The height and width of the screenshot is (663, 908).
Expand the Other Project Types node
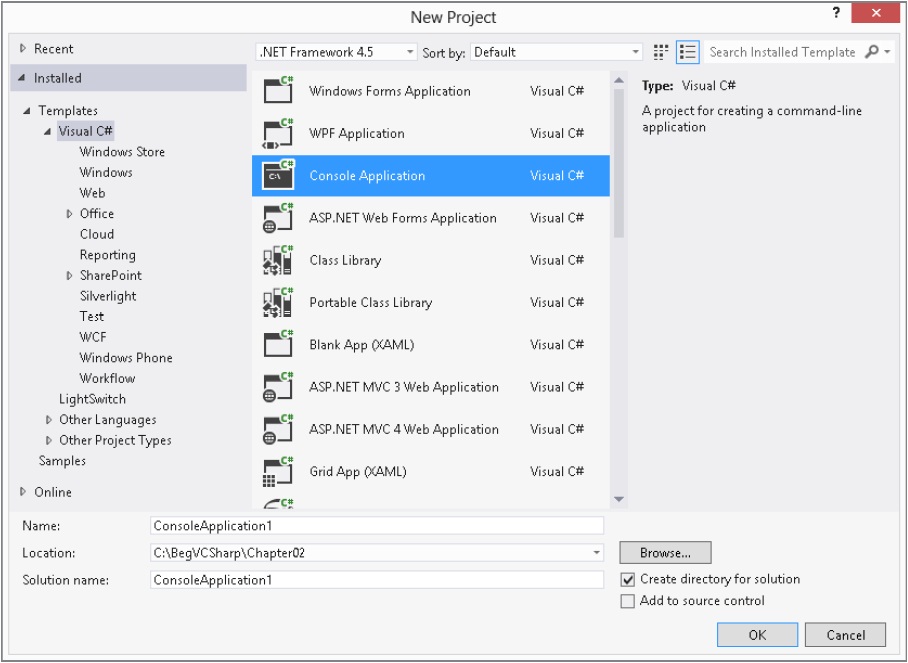pyautogui.click(x=49, y=441)
